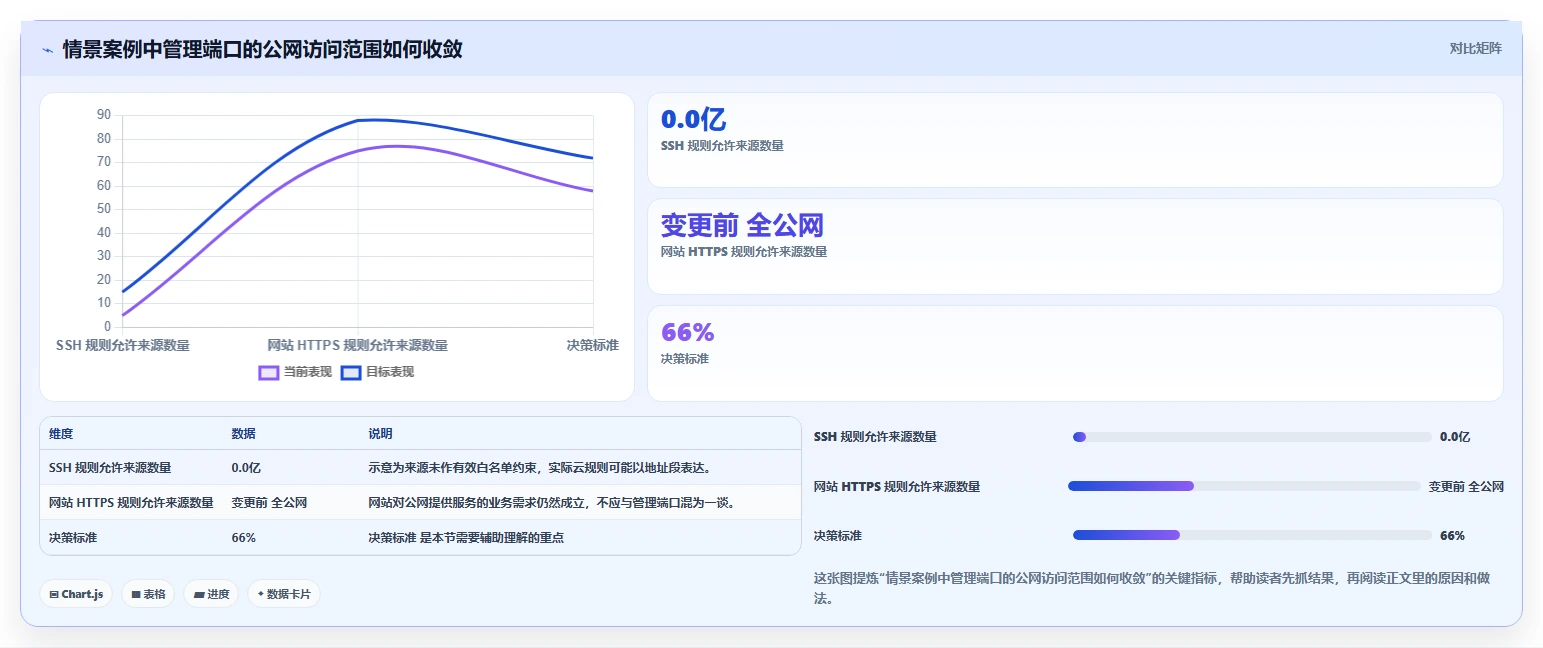Click the header title 情景案例中管理端口的公网访问范围如何收敛
This screenshot has width=1543, height=648.
click(262, 49)
